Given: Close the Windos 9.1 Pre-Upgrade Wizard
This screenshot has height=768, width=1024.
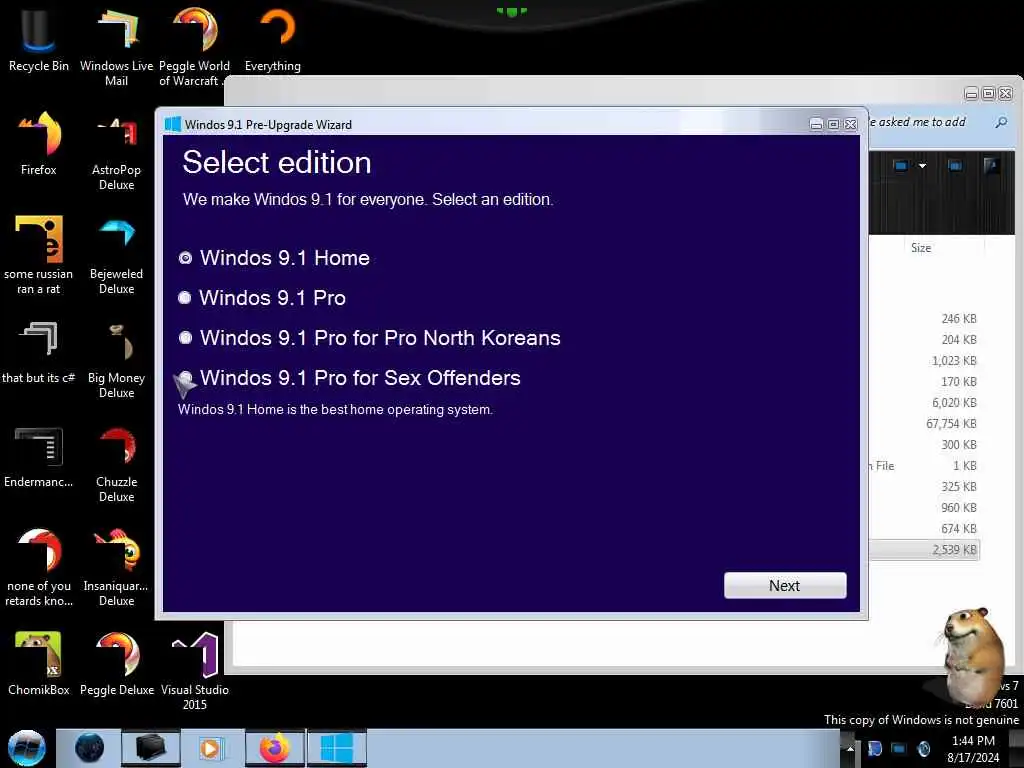Looking at the screenshot, I should 850,124.
